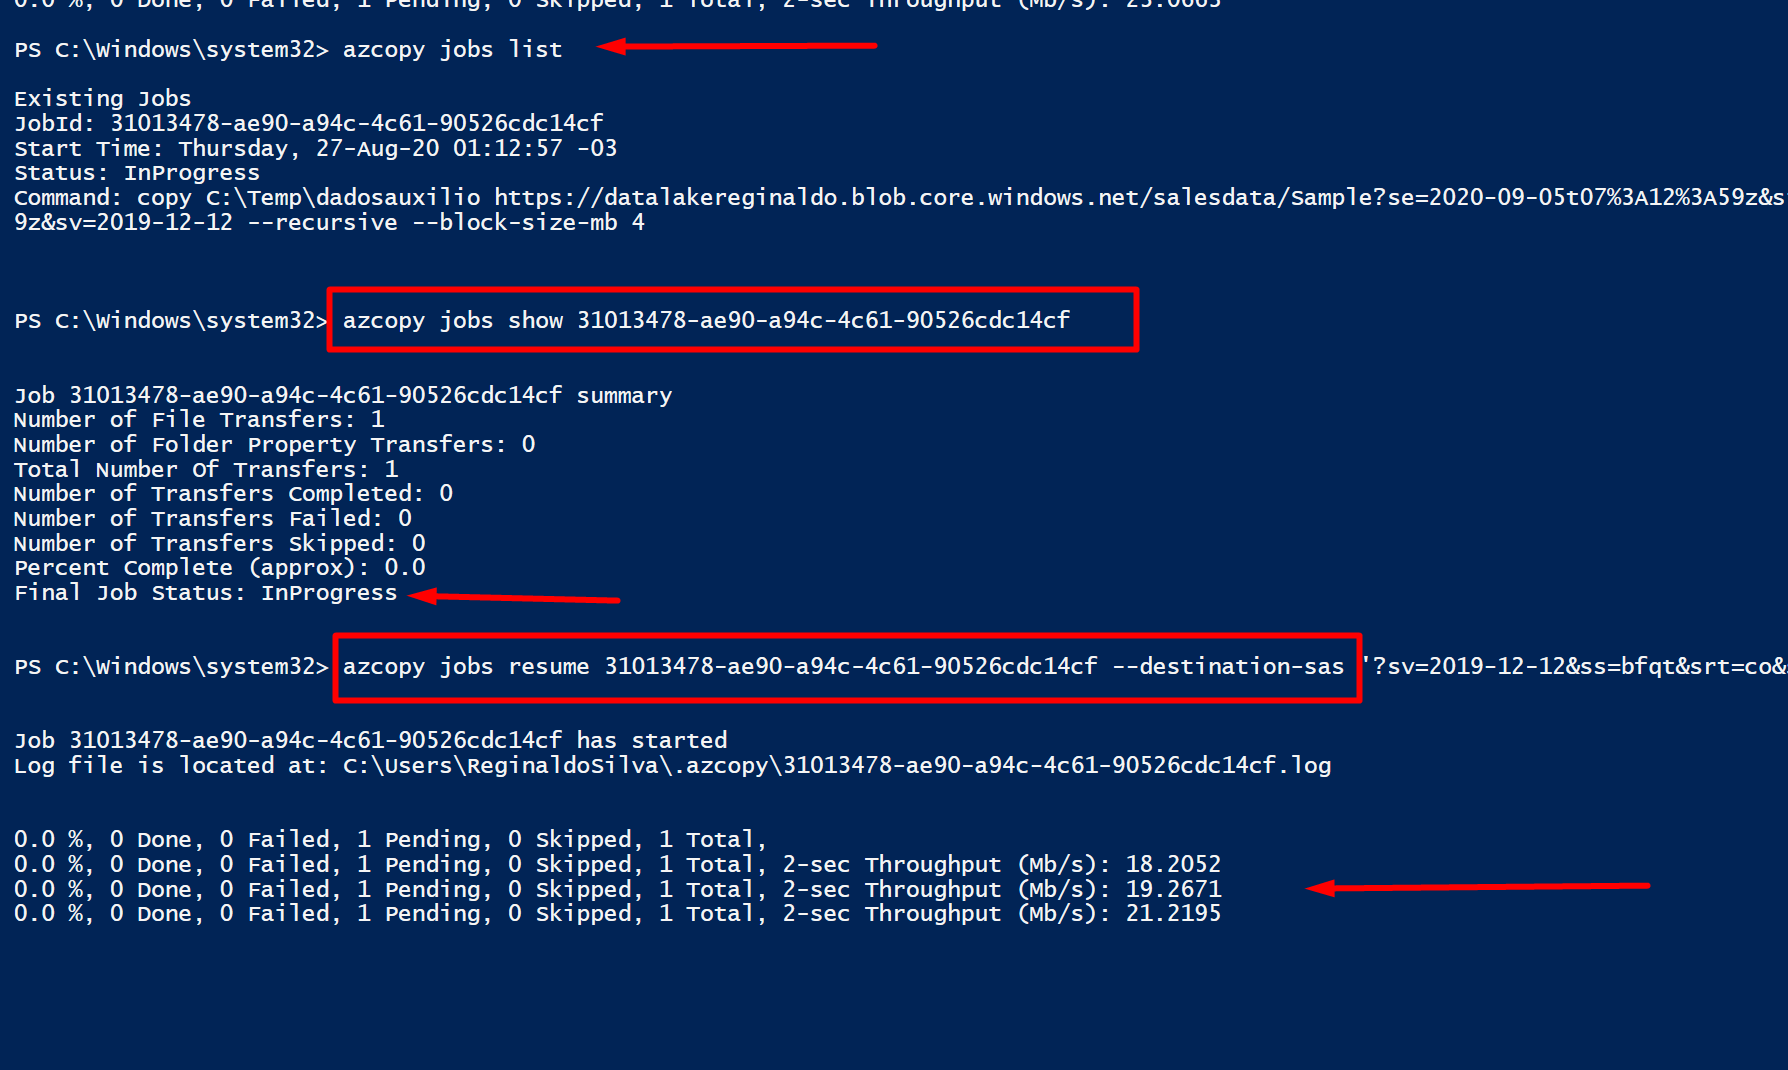1788x1070 pixels.
Task: Click 'Total Number Of Transfers: 1' line
Action: pos(206,469)
